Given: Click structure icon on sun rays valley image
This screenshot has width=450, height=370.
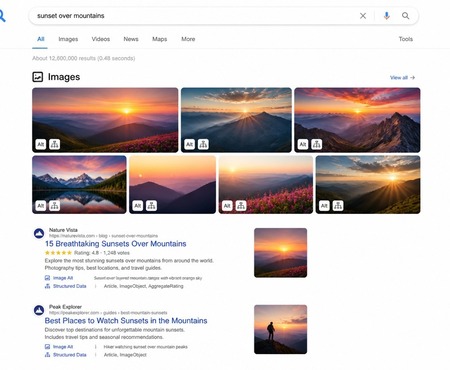Looking at the screenshot, I should tap(338, 206).
